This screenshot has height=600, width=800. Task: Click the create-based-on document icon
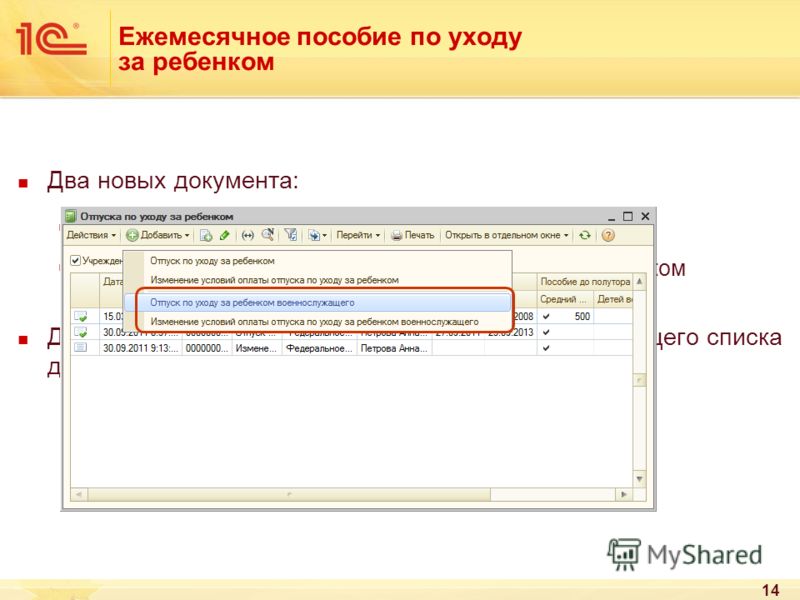(314, 235)
